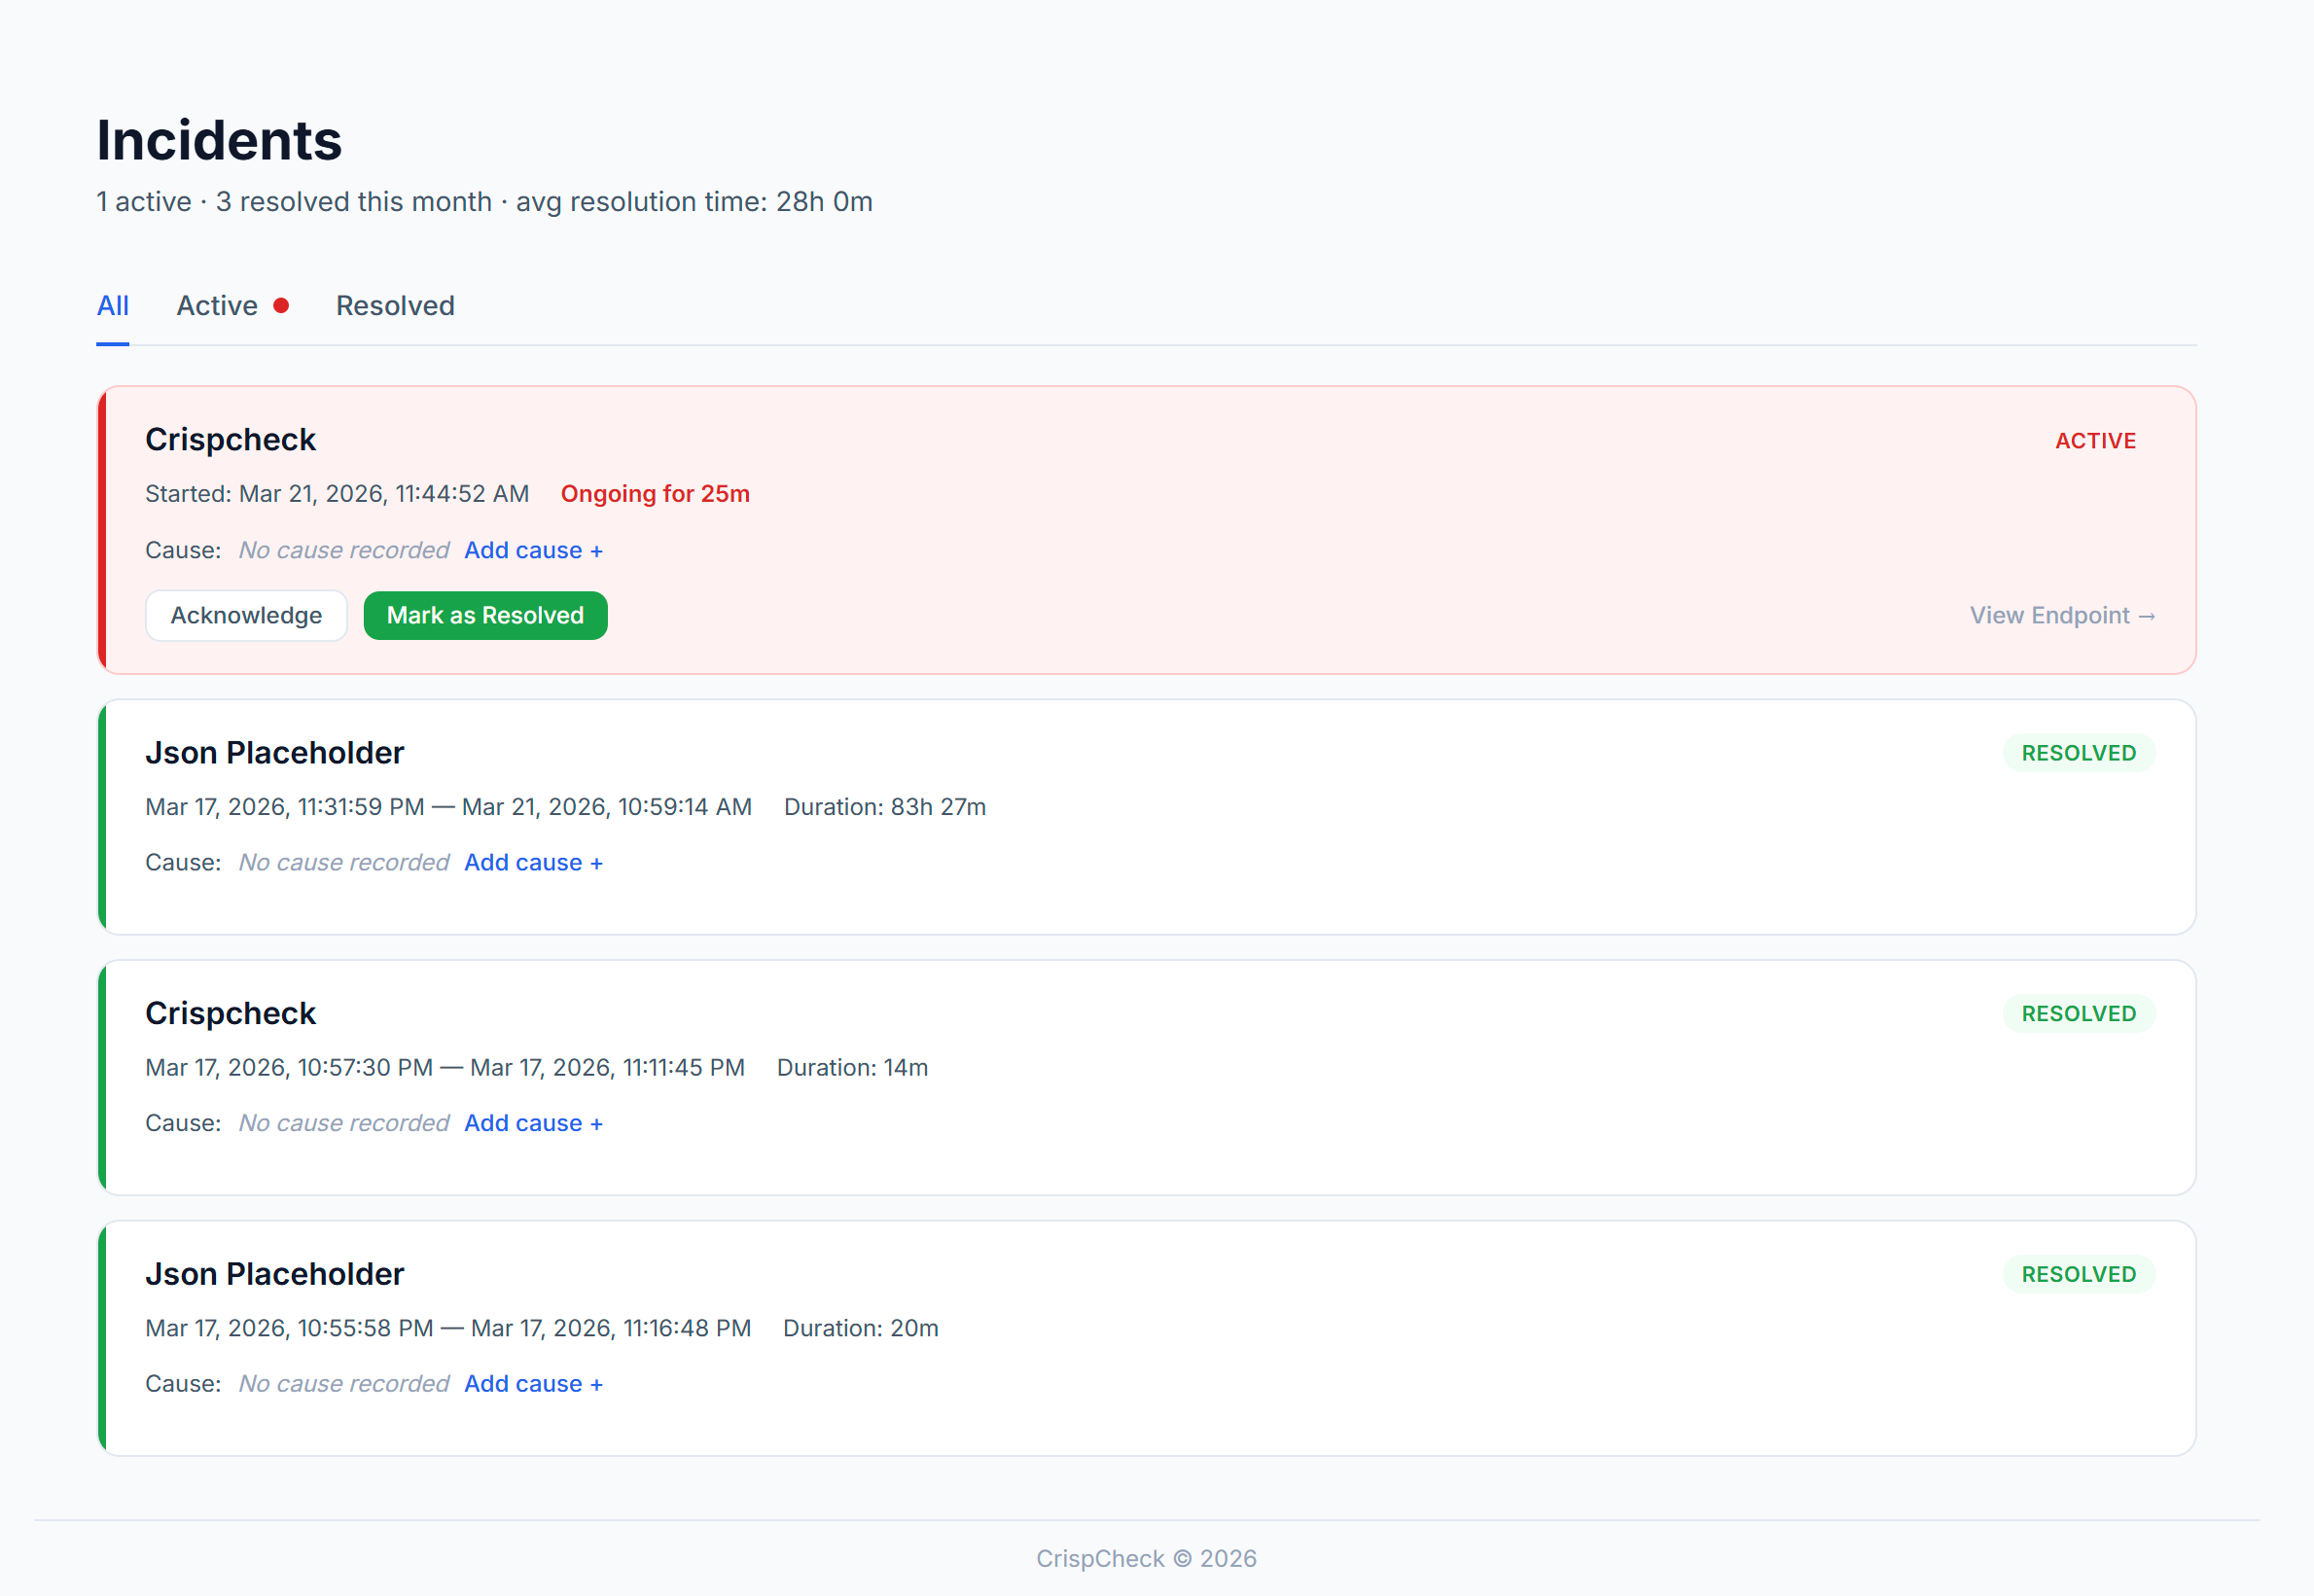Switch to the All tab

click(x=112, y=306)
